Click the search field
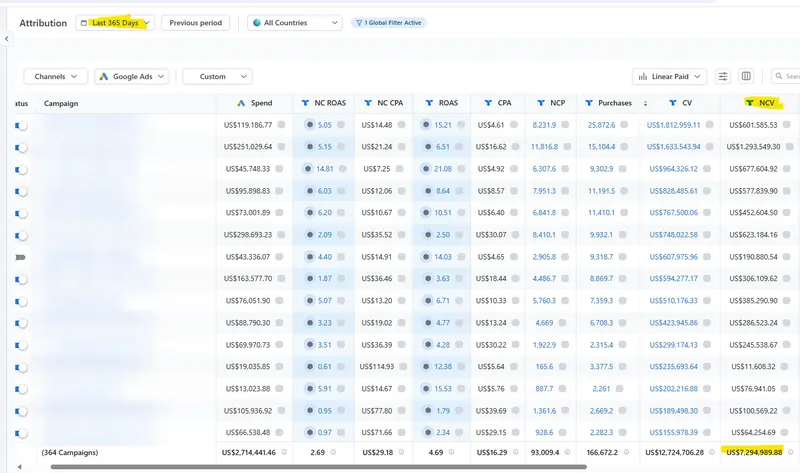 pos(786,77)
